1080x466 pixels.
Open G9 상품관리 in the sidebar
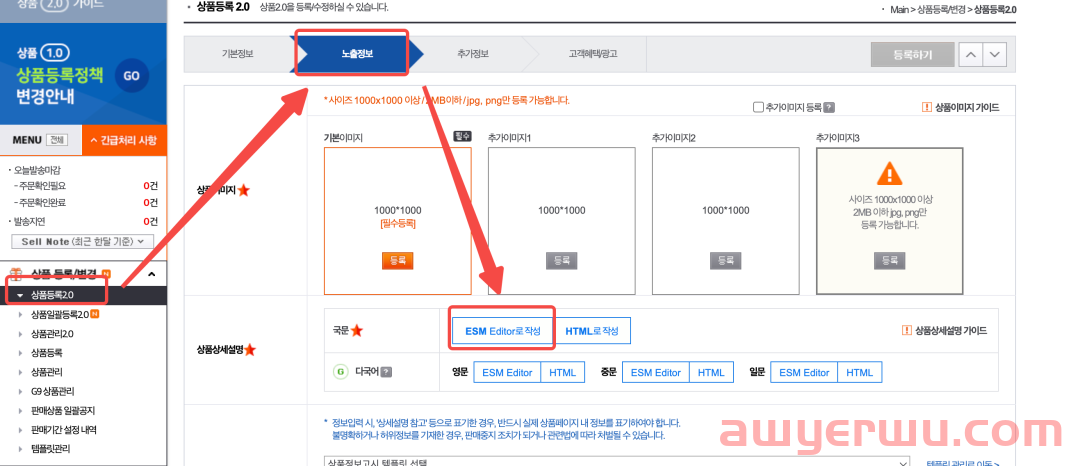pos(52,392)
